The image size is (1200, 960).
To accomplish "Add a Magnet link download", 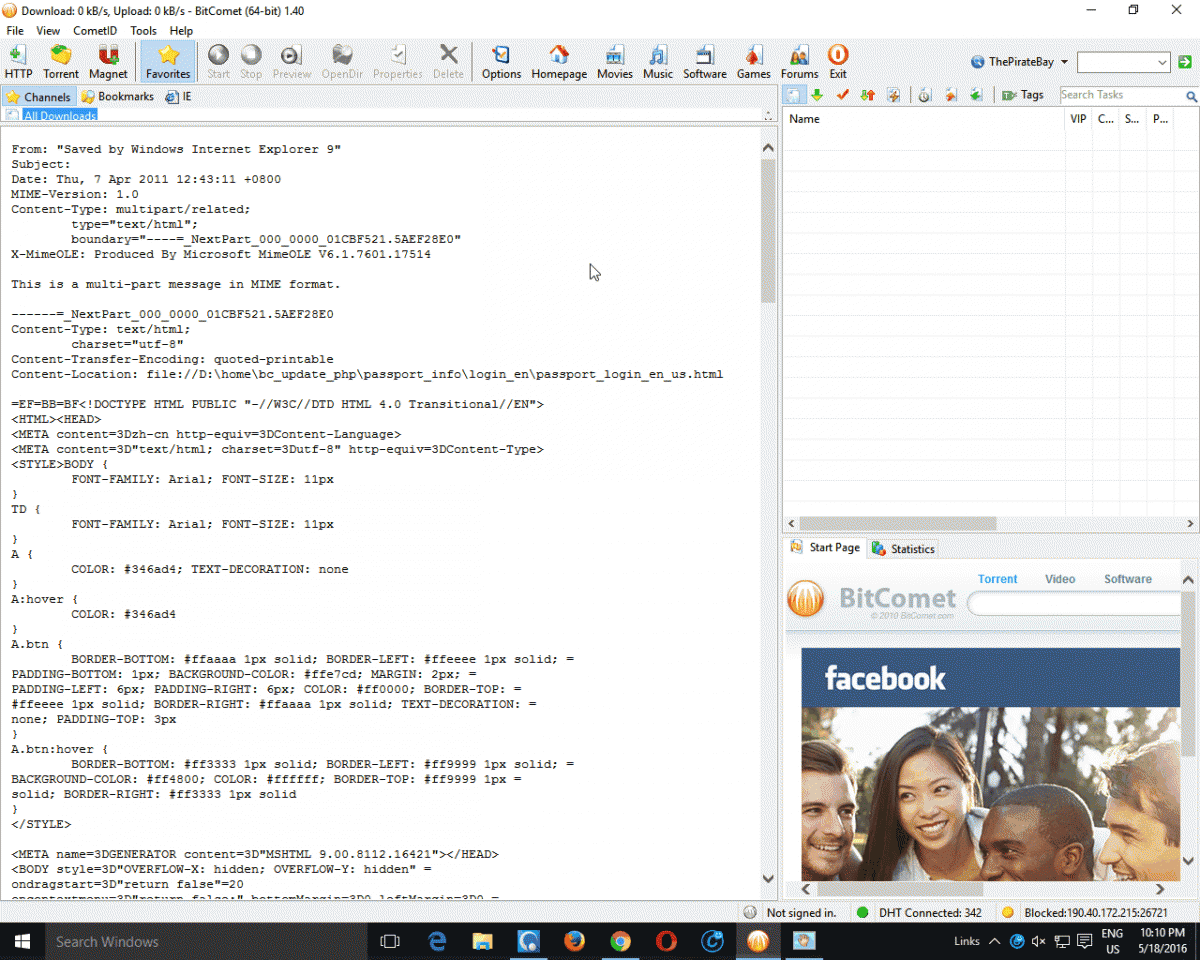I will 108,61.
